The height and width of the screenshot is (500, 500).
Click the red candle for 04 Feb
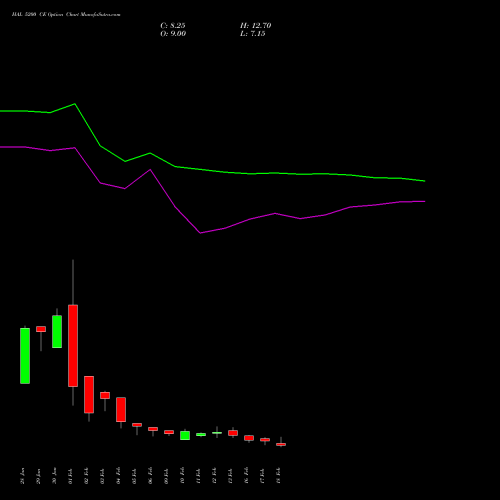click(x=121, y=409)
